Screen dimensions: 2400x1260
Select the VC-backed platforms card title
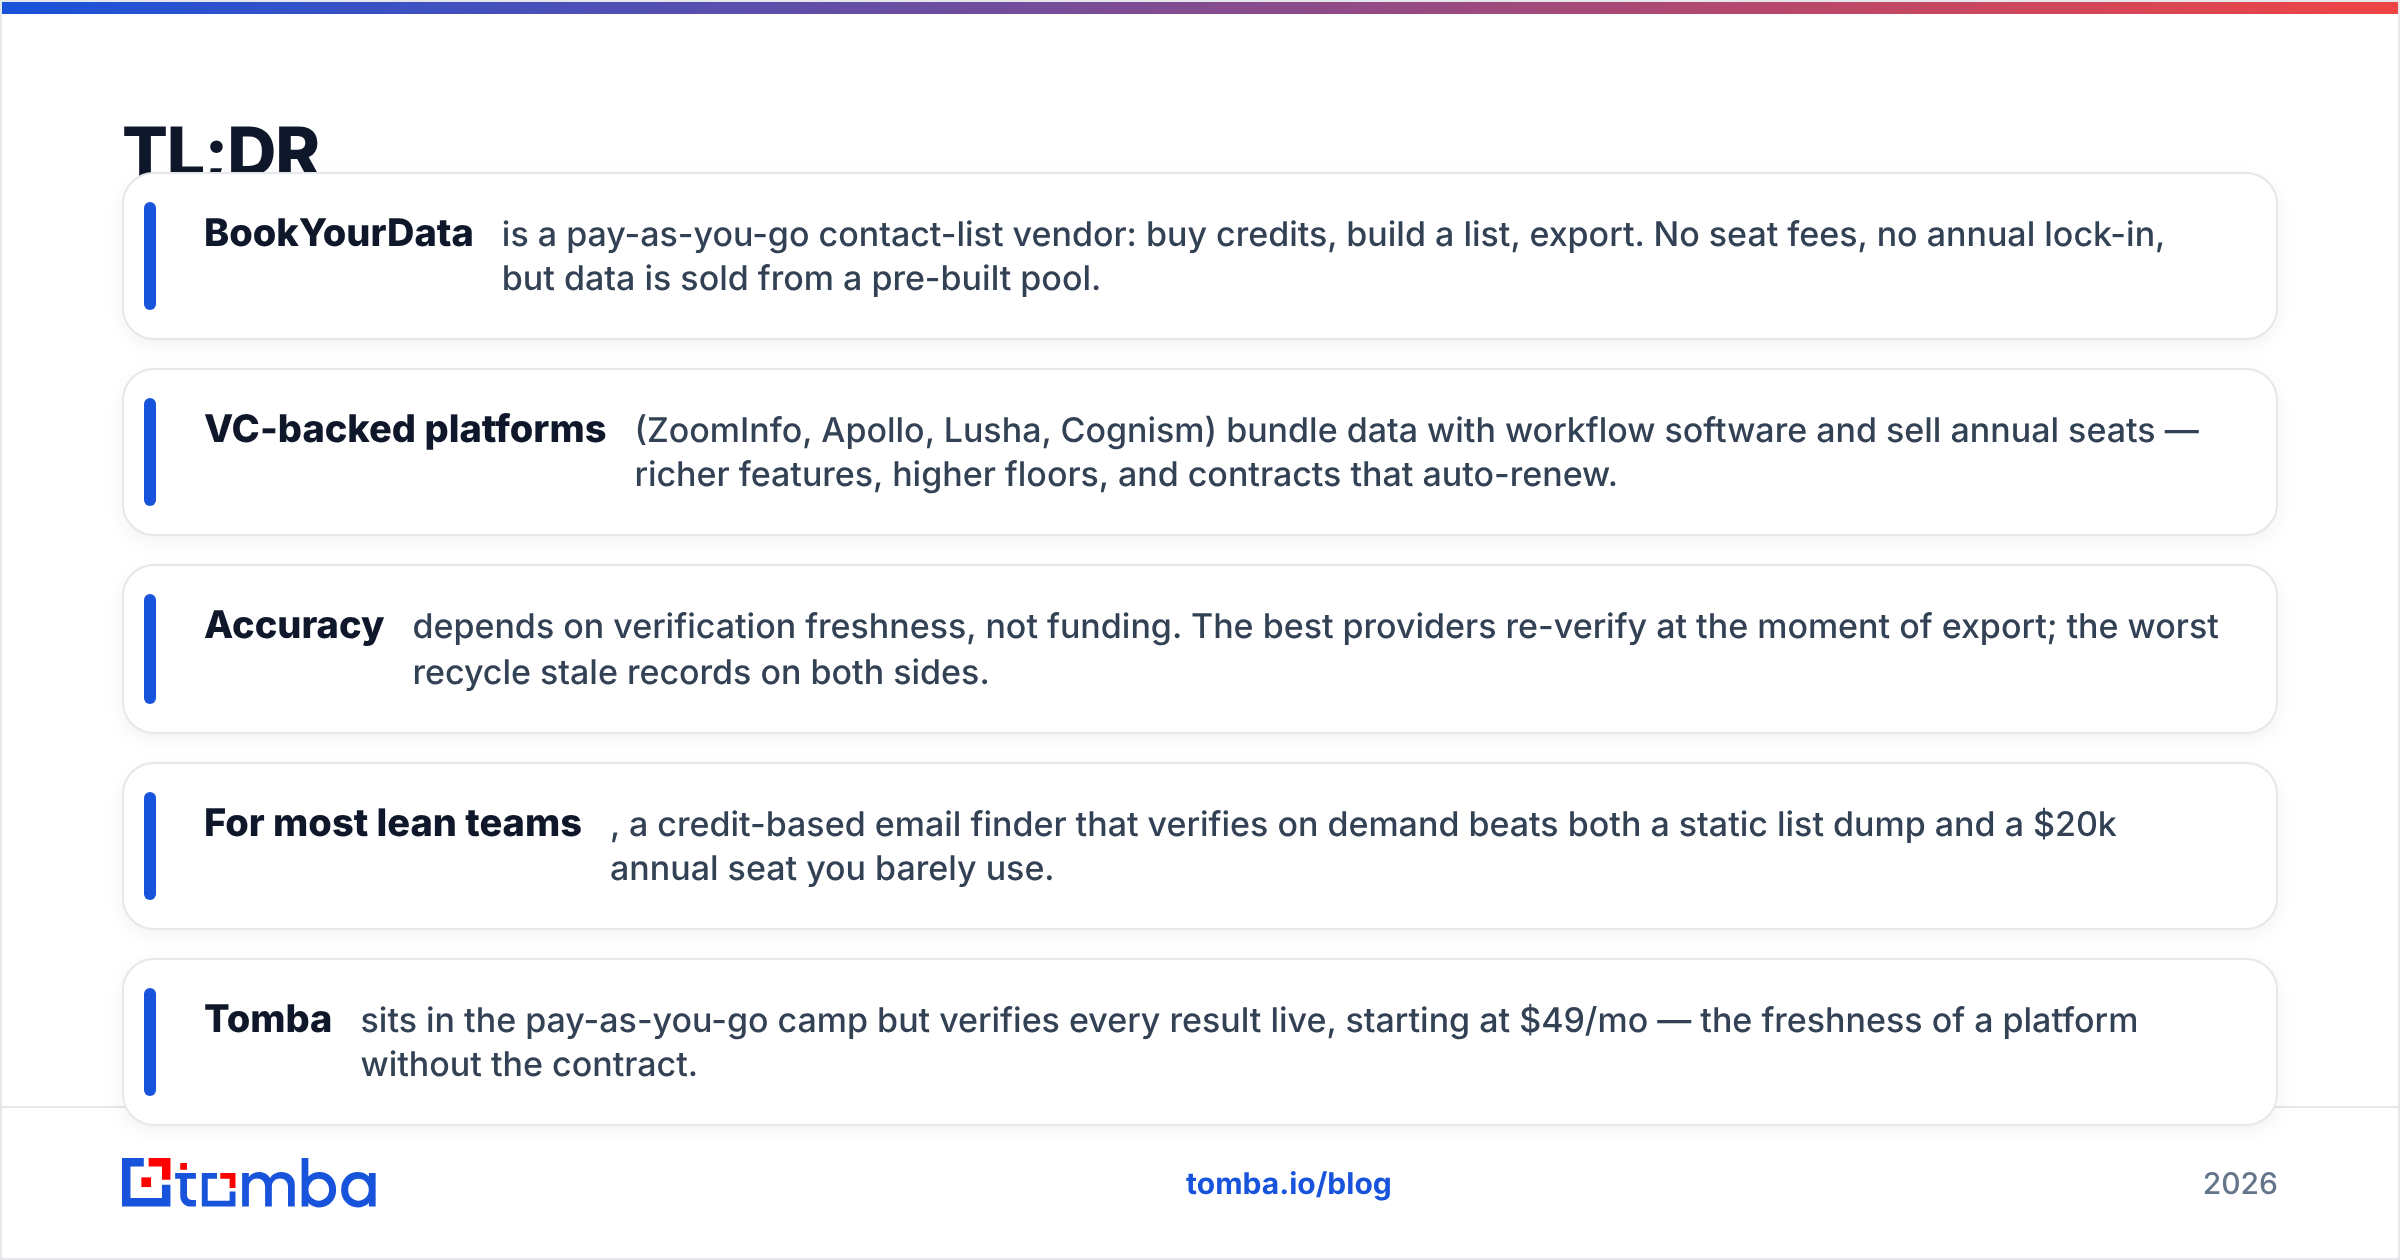tap(405, 429)
